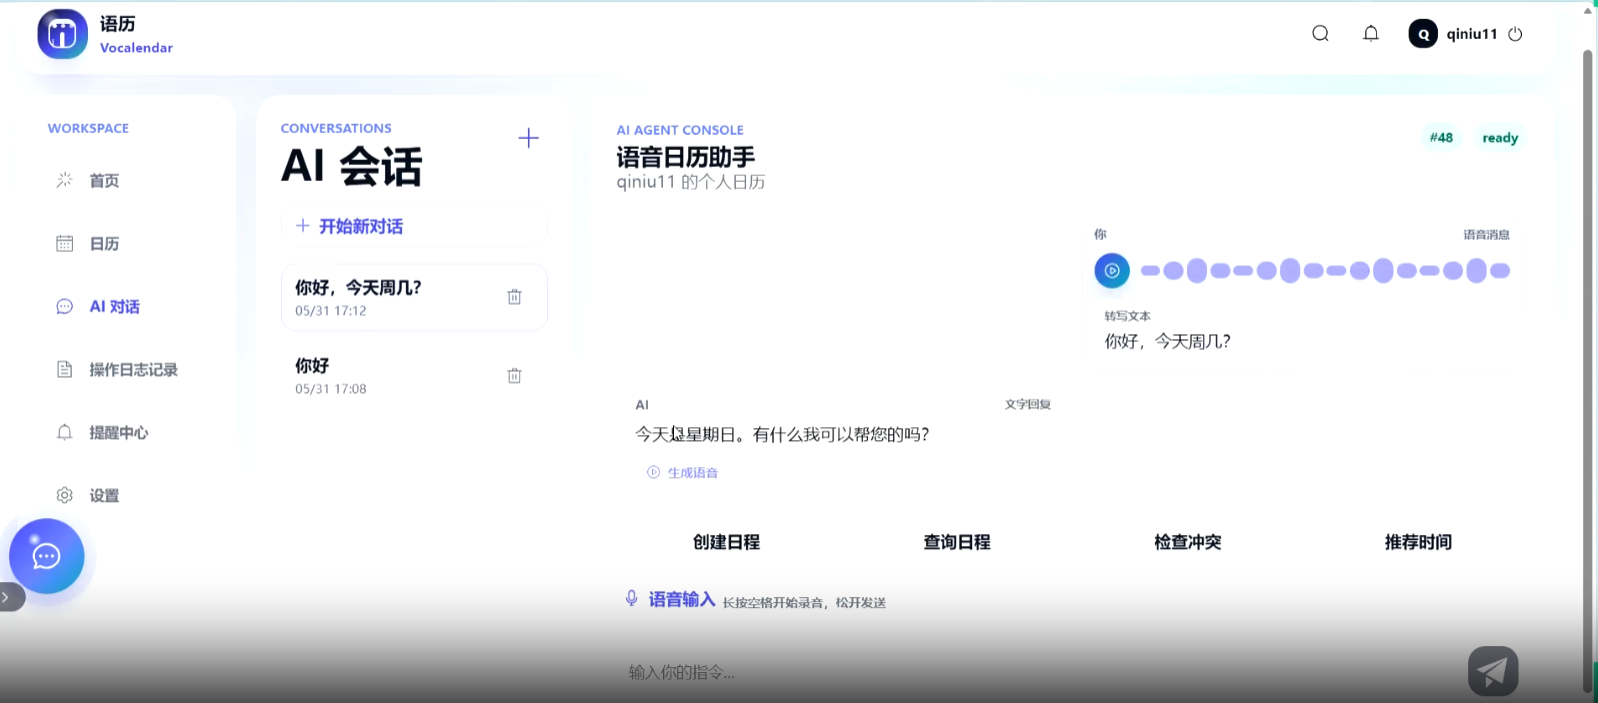
Task: Click the page vertical scrollbar
Action: pyautogui.click(x=1587, y=370)
